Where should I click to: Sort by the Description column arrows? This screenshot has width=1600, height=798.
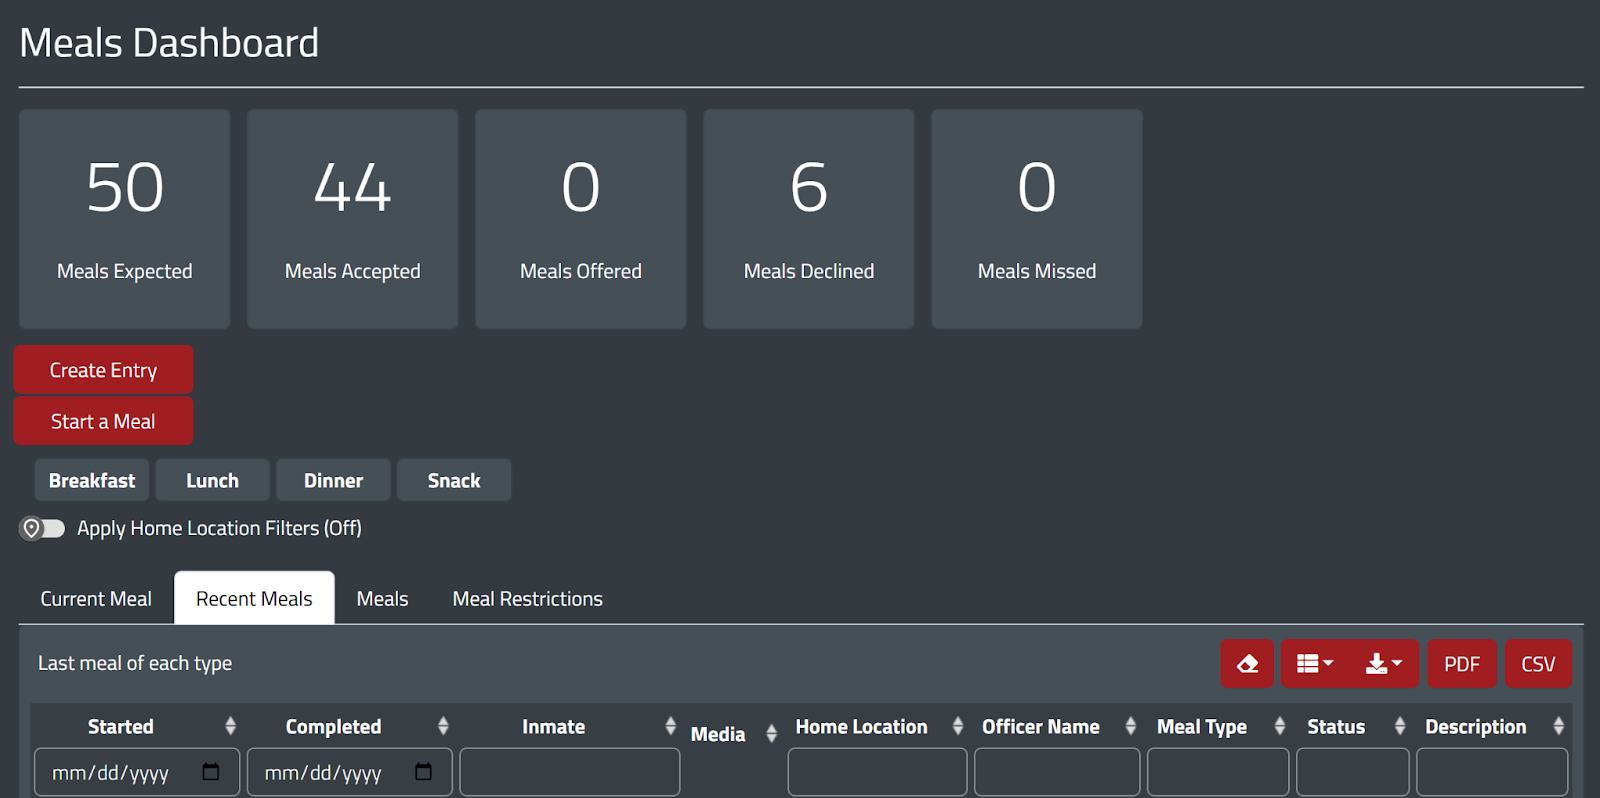click(1558, 726)
